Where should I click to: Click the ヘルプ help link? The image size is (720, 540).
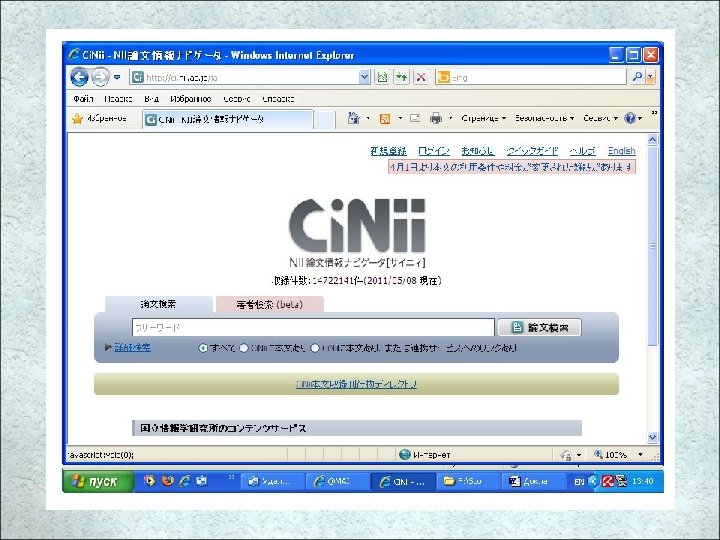(x=582, y=151)
